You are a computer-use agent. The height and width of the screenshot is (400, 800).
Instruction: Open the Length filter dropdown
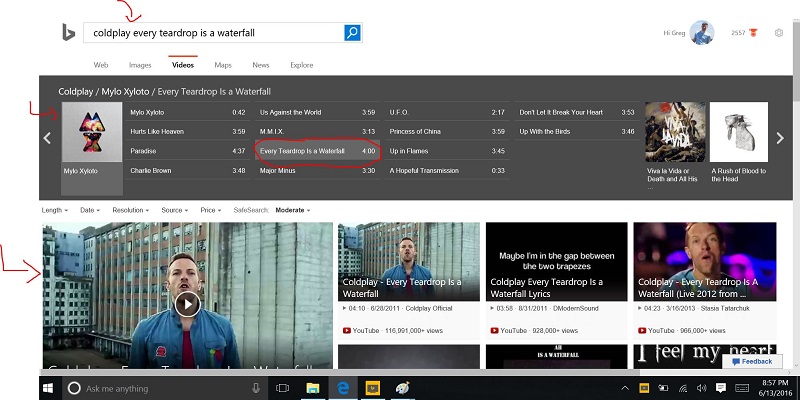coord(55,210)
